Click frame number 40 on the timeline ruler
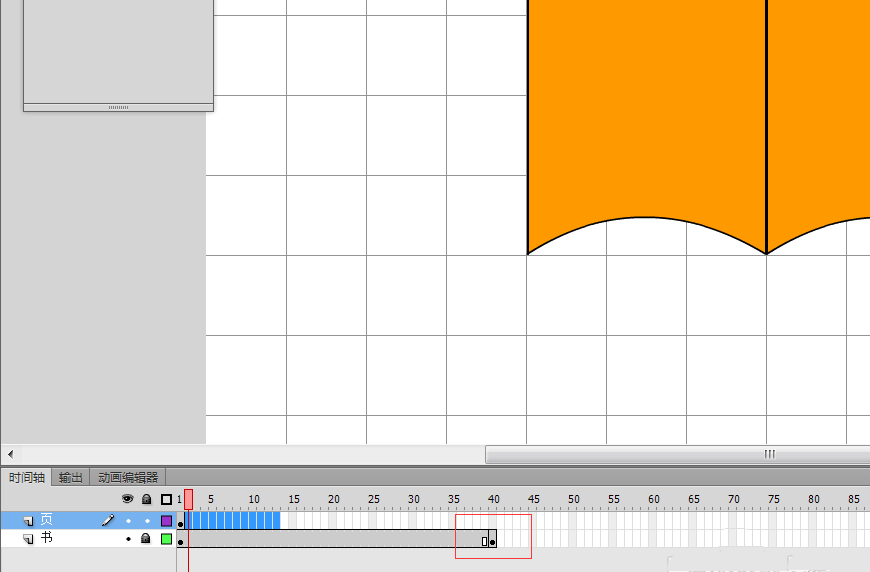The width and height of the screenshot is (870, 572). 493,499
